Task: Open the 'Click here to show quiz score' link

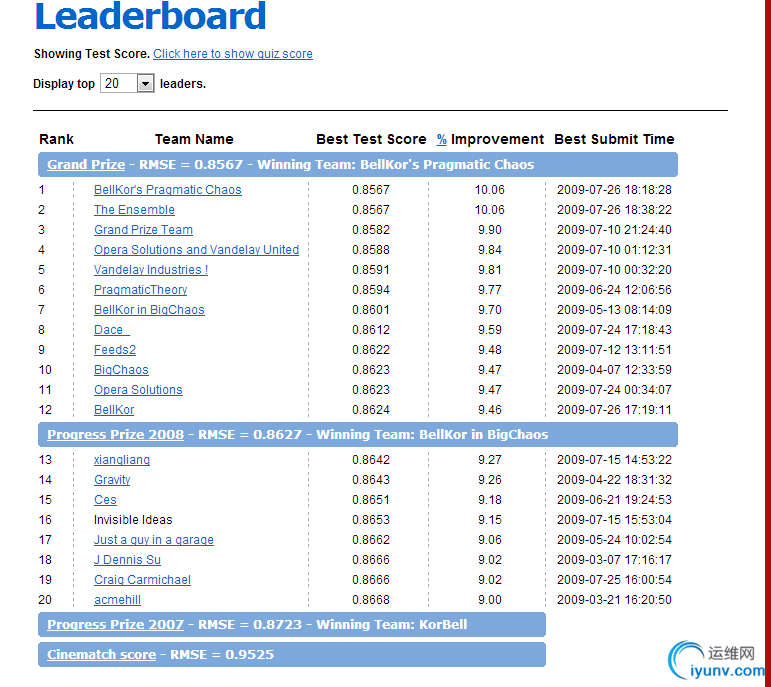Action: click(x=233, y=54)
